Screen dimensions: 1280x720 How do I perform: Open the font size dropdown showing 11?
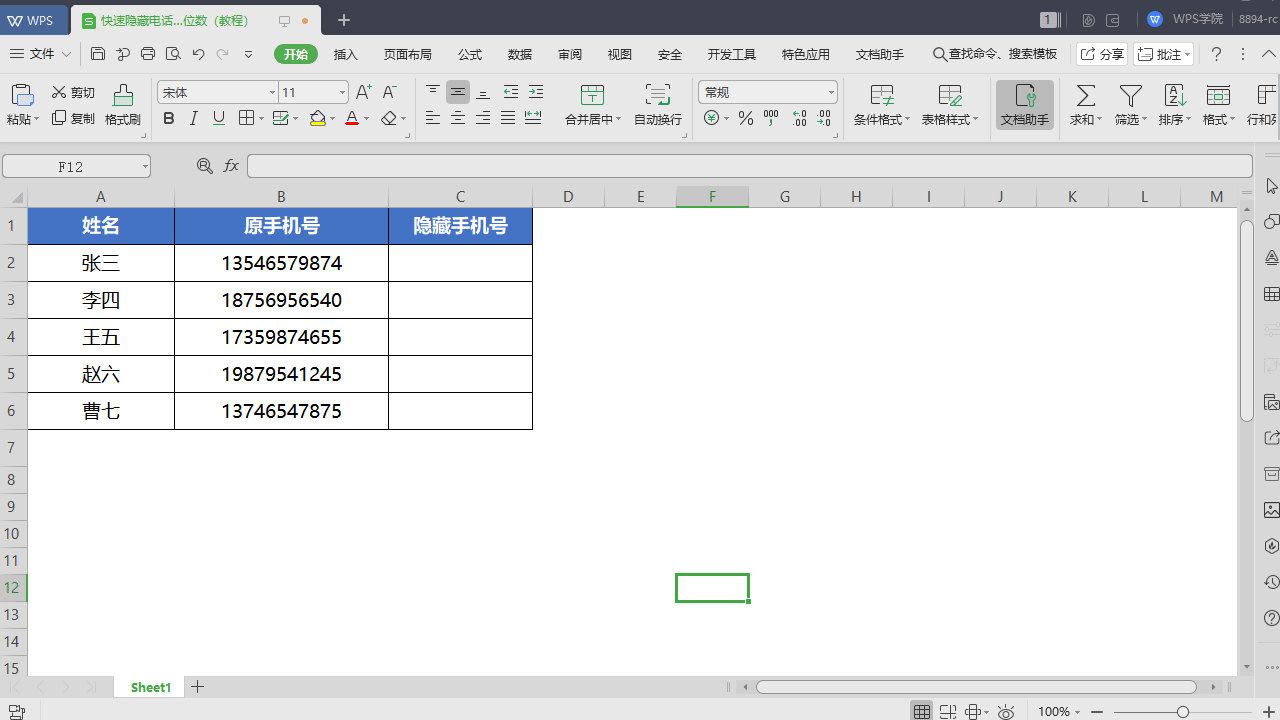click(340, 91)
